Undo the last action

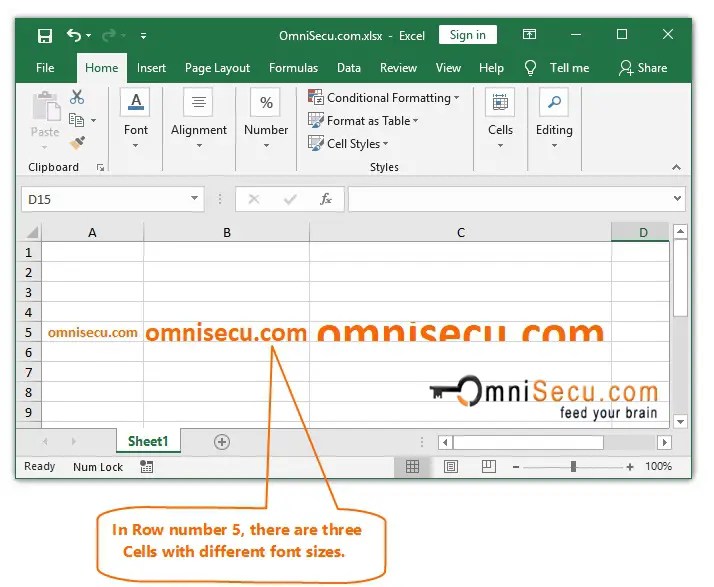[x=74, y=35]
